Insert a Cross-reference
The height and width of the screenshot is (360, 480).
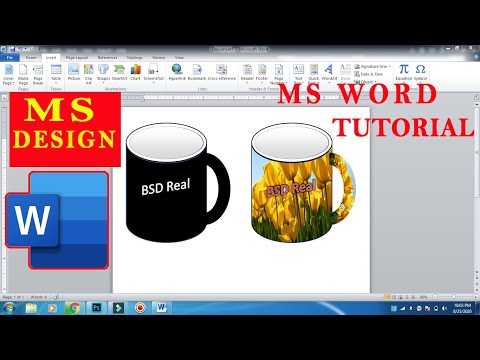pos(222,72)
